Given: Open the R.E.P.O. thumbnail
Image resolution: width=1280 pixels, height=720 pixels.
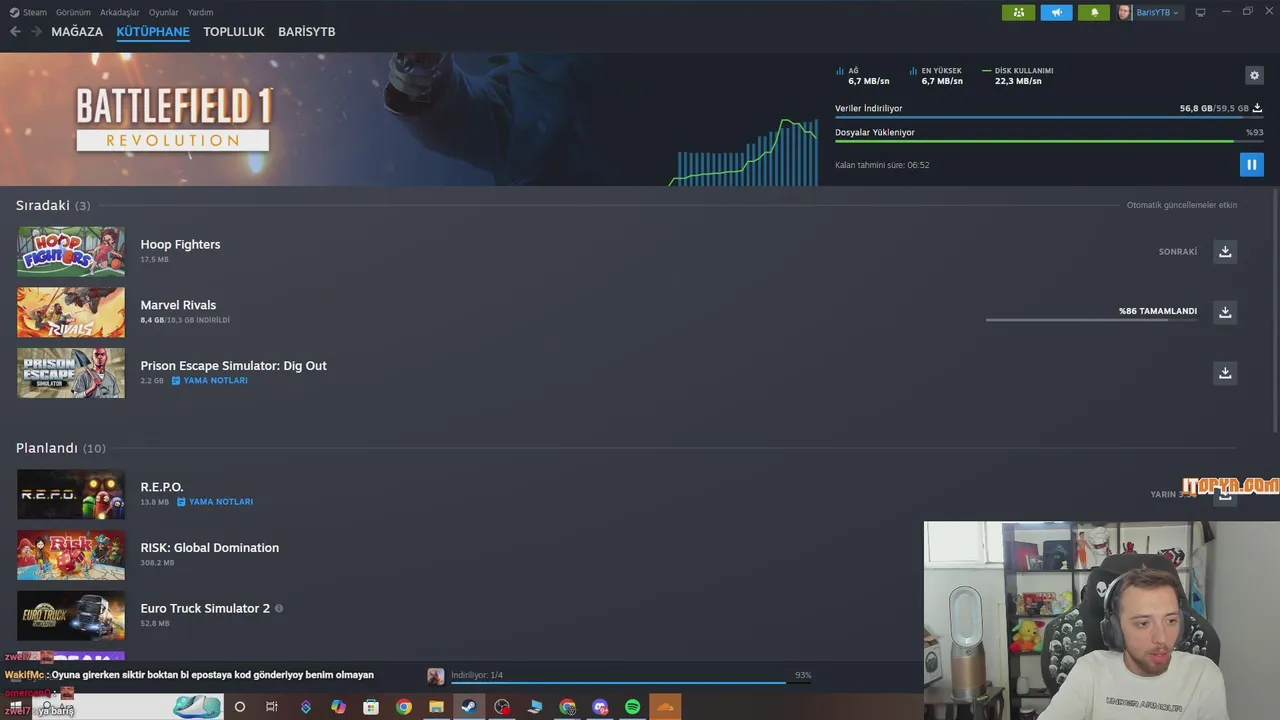Looking at the screenshot, I should click(x=71, y=494).
